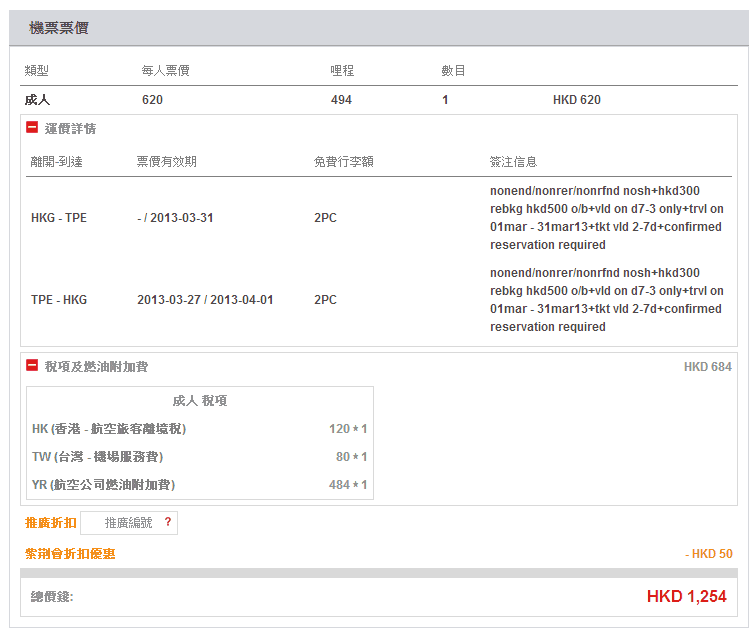The height and width of the screenshot is (632, 756).
Task: Click the 成人 passenger type row
Action: pyautogui.click(x=37, y=100)
